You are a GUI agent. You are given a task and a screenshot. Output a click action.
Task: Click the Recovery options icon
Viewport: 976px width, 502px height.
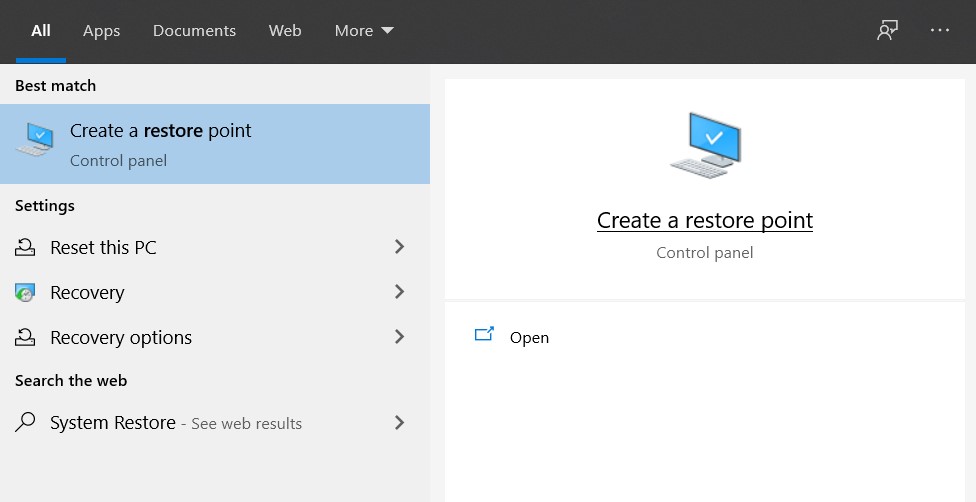click(25, 338)
